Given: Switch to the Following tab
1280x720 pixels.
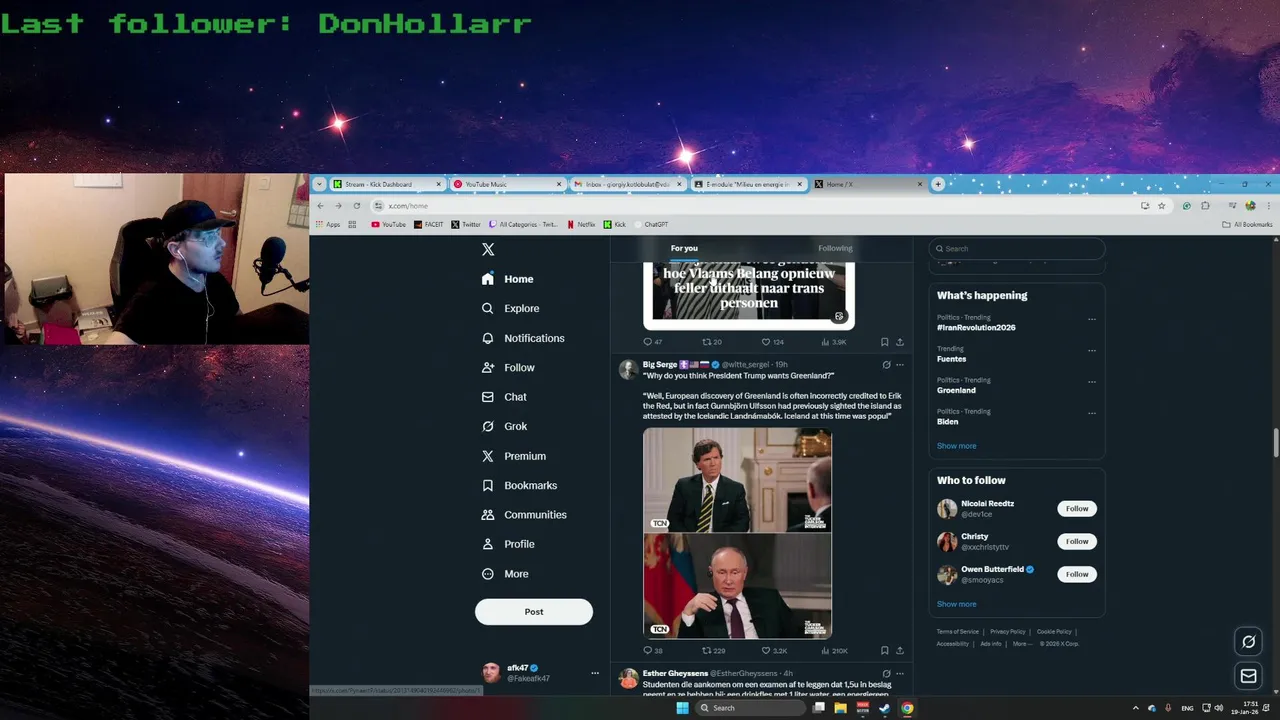Looking at the screenshot, I should point(835,249).
